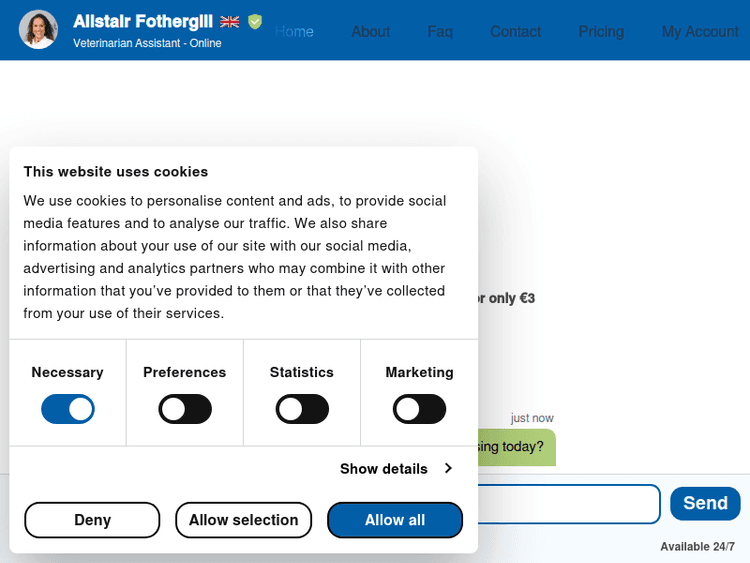
Task: Click Alistair Fothergill's profile avatar
Action: (x=38, y=30)
